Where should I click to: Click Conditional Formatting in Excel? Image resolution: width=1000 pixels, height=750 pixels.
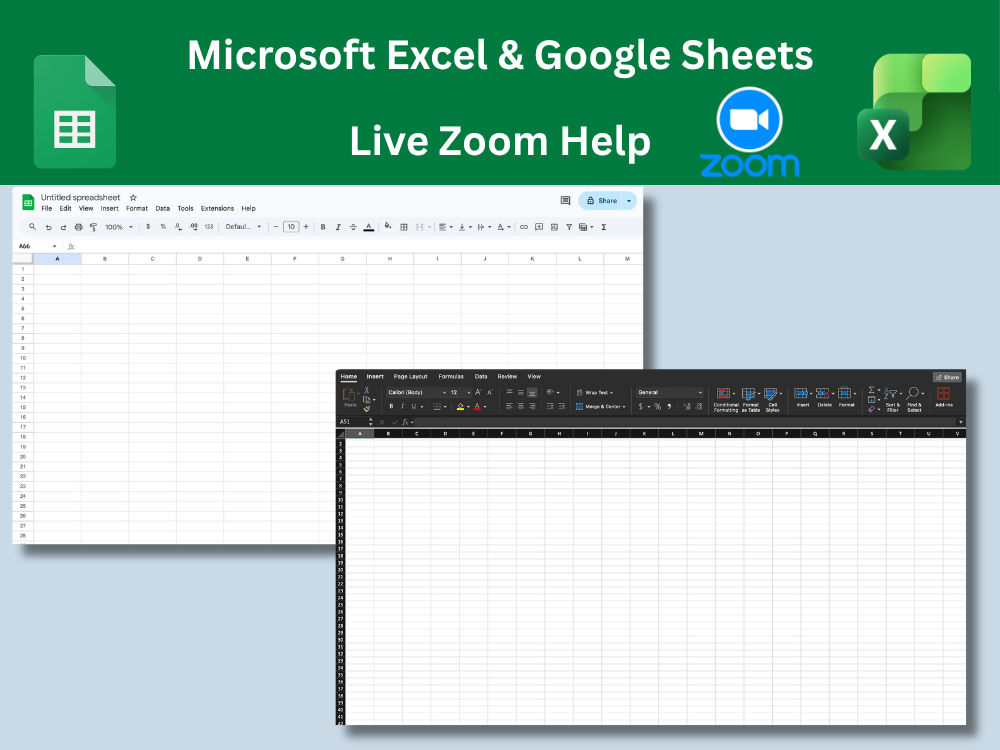click(725, 400)
